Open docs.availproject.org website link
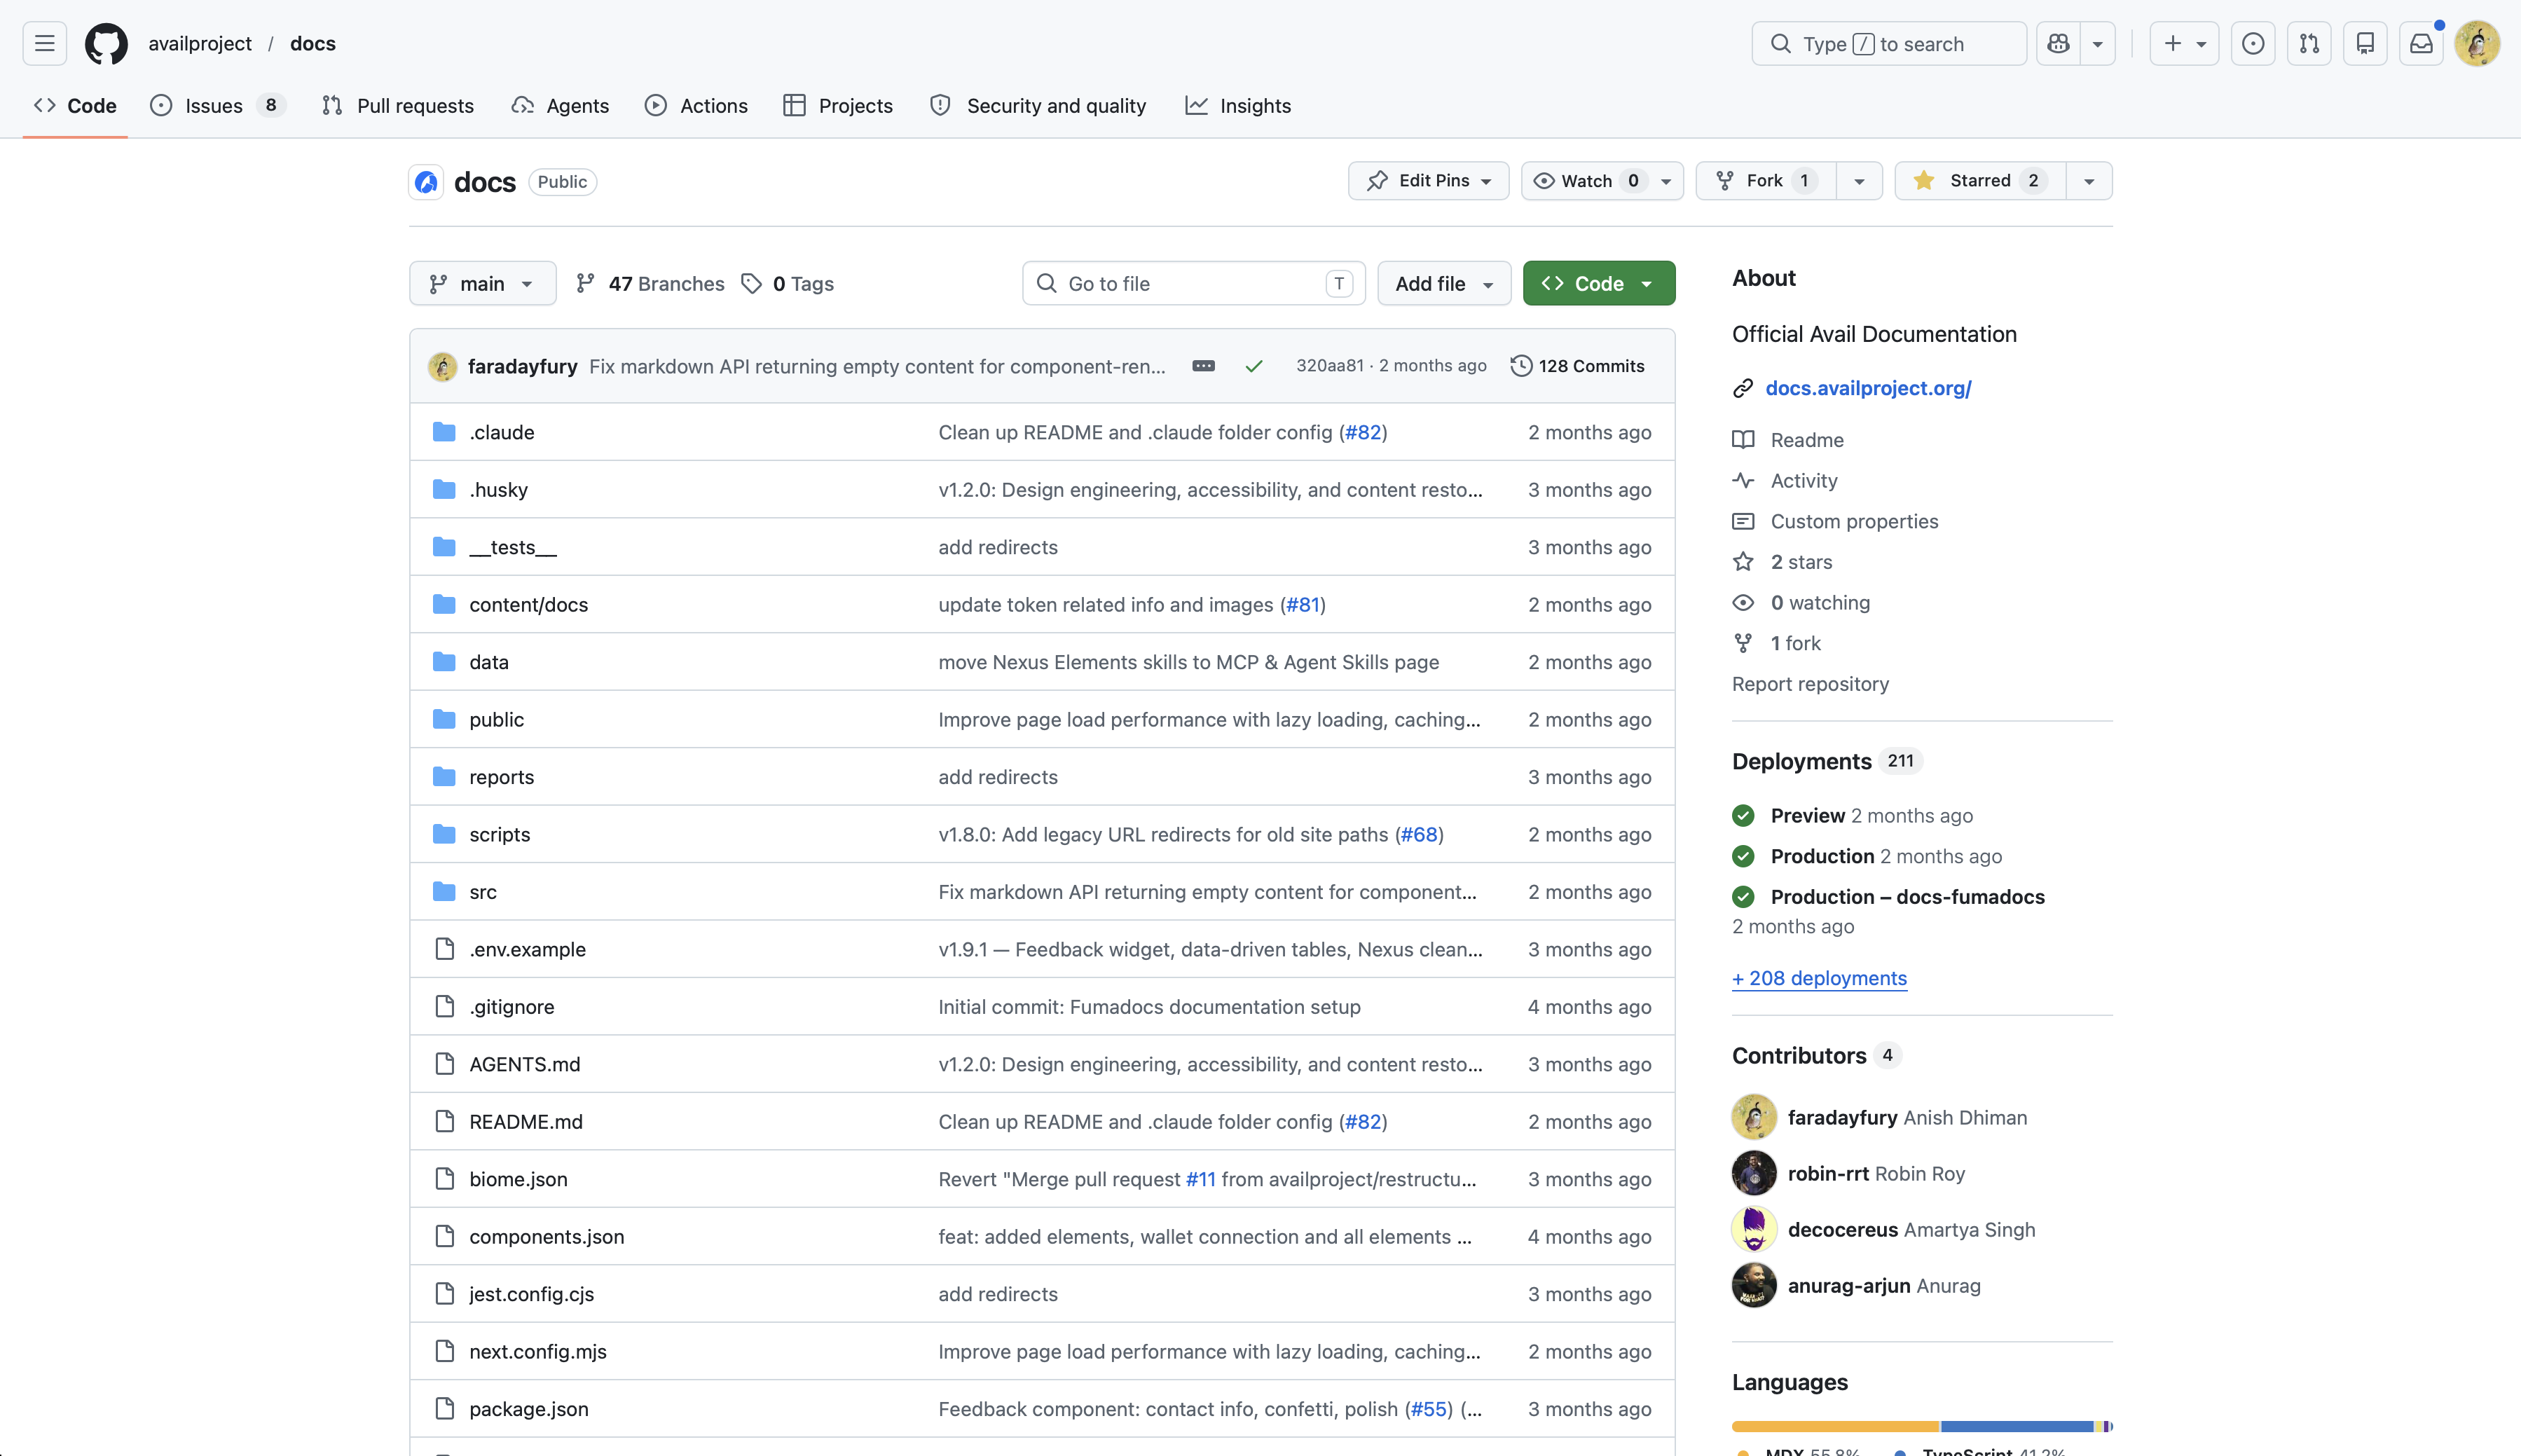The height and width of the screenshot is (1456, 2521). (1868, 388)
